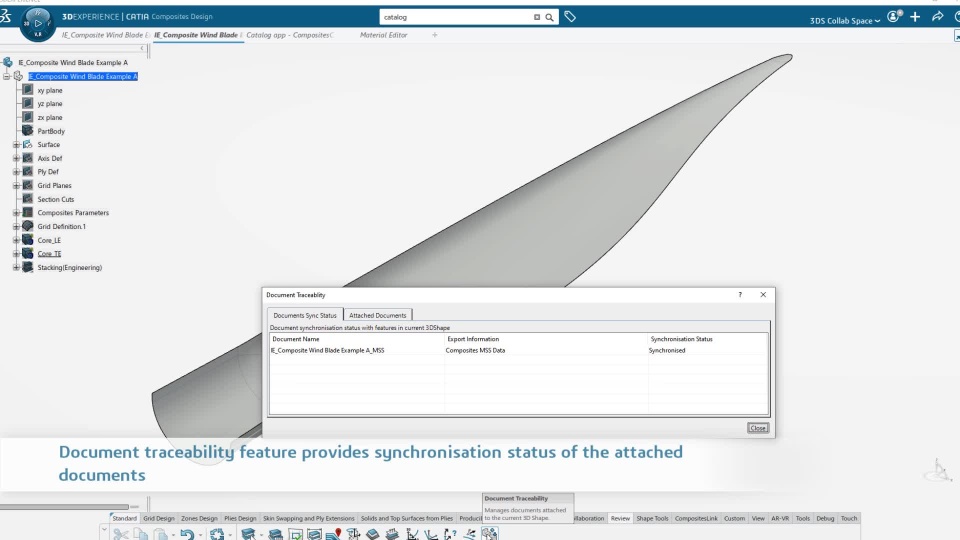
Task: Expand the Core_LE node
Action: point(17,240)
